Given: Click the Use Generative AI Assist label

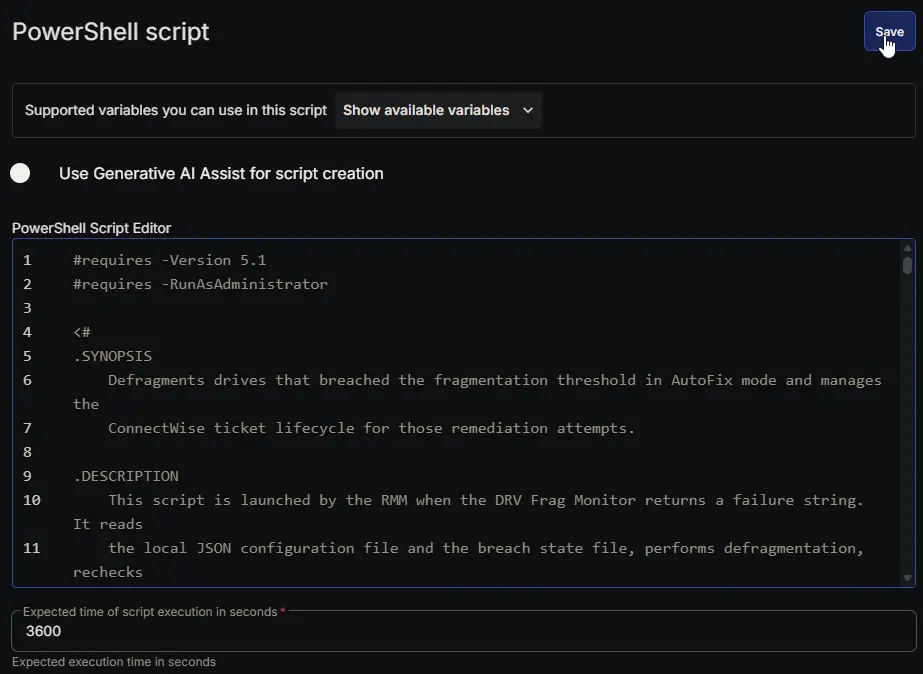Looking at the screenshot, I should (221, 174).
